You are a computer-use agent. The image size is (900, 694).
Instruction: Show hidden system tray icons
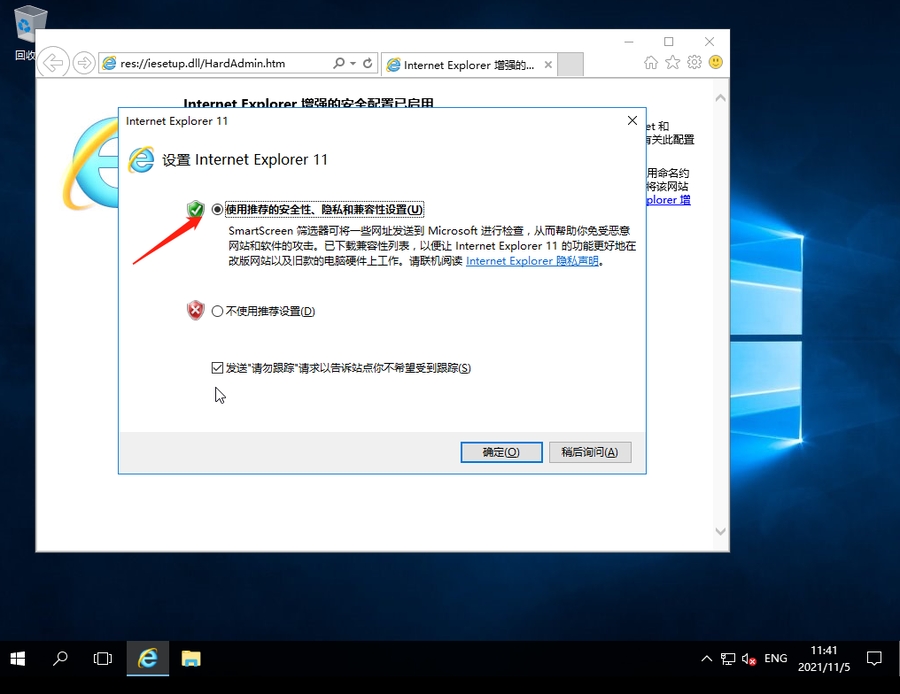tap(707, 659)
